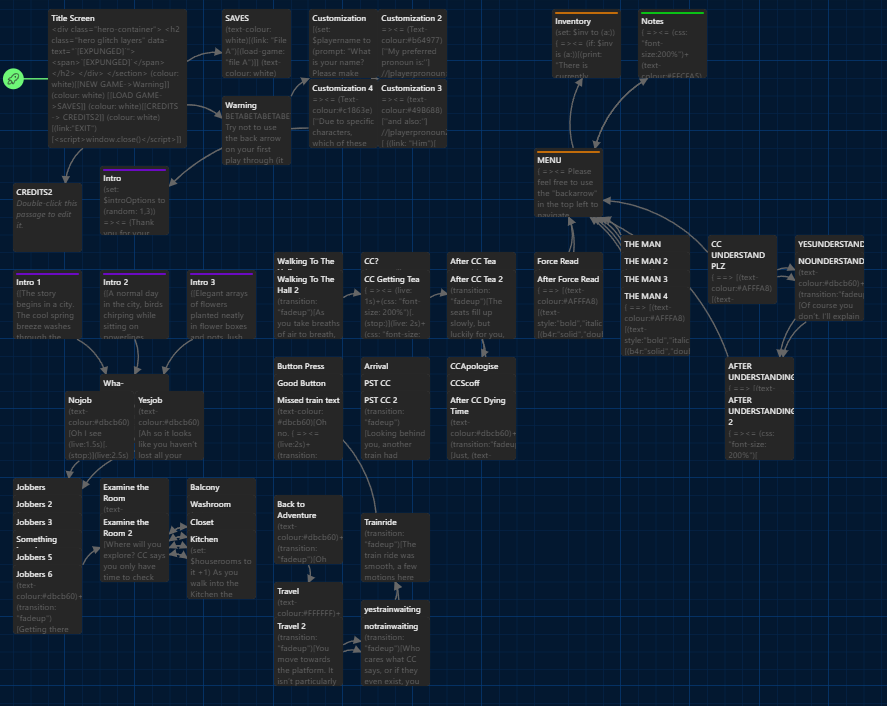Click the Yesjob passage card

point(169,426)
